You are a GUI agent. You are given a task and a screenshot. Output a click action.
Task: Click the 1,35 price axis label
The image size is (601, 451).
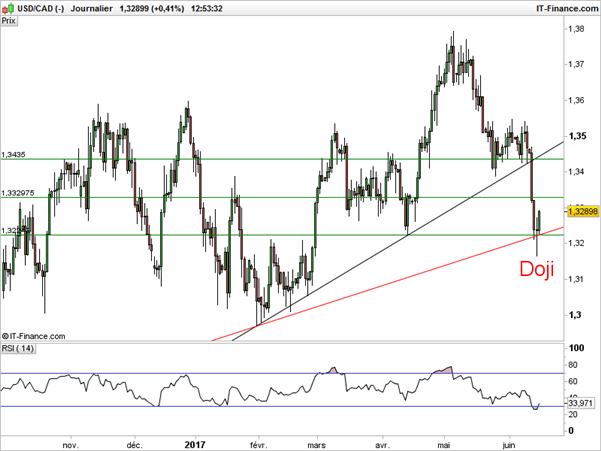[577, 136]
